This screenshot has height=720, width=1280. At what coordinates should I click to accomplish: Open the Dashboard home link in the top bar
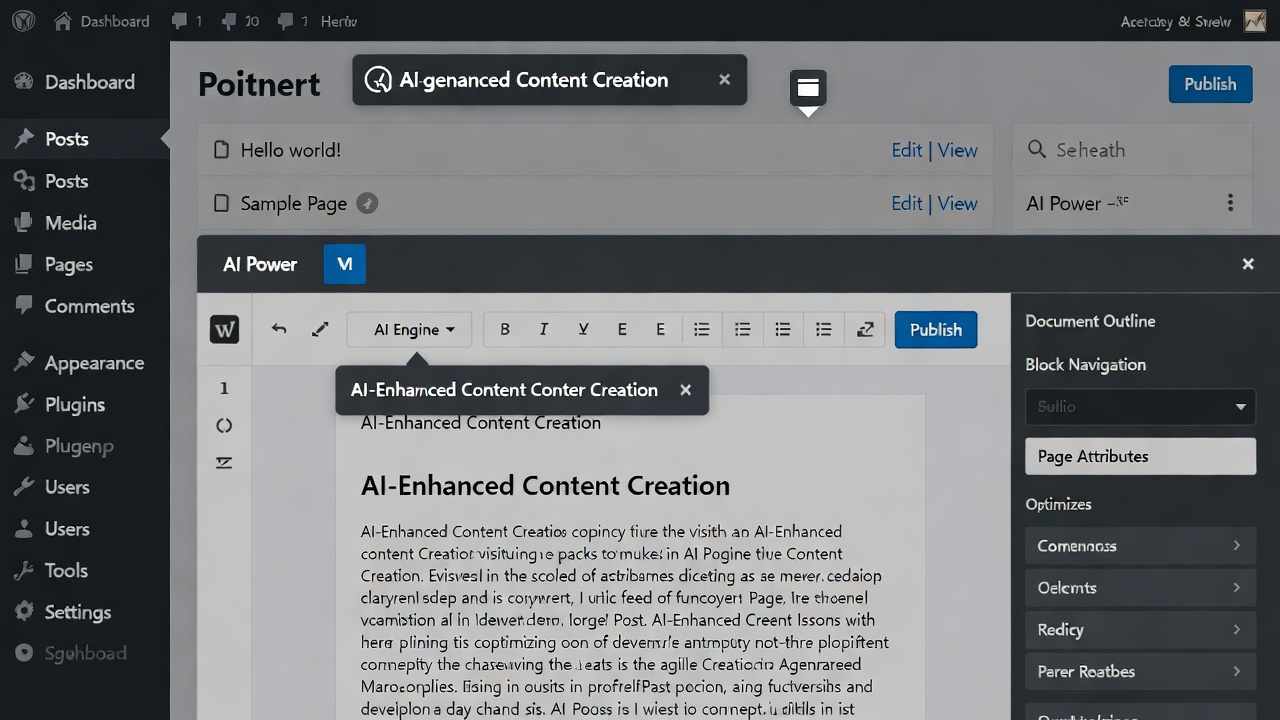pyautogui.click(x=100, y=21)
